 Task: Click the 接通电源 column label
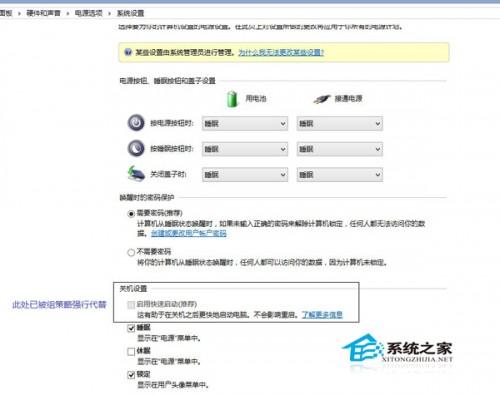coord(349,99)
